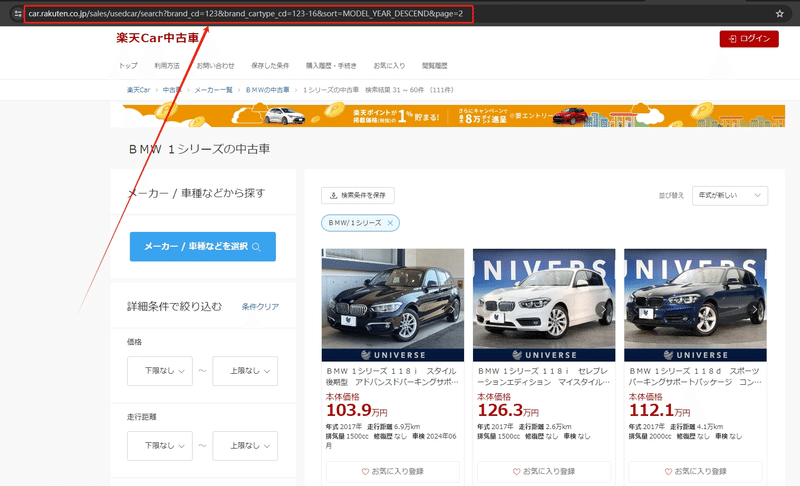Click the 詳細条件で絞り込む heading
The image size is (800, 486).
tap(174, 306)
